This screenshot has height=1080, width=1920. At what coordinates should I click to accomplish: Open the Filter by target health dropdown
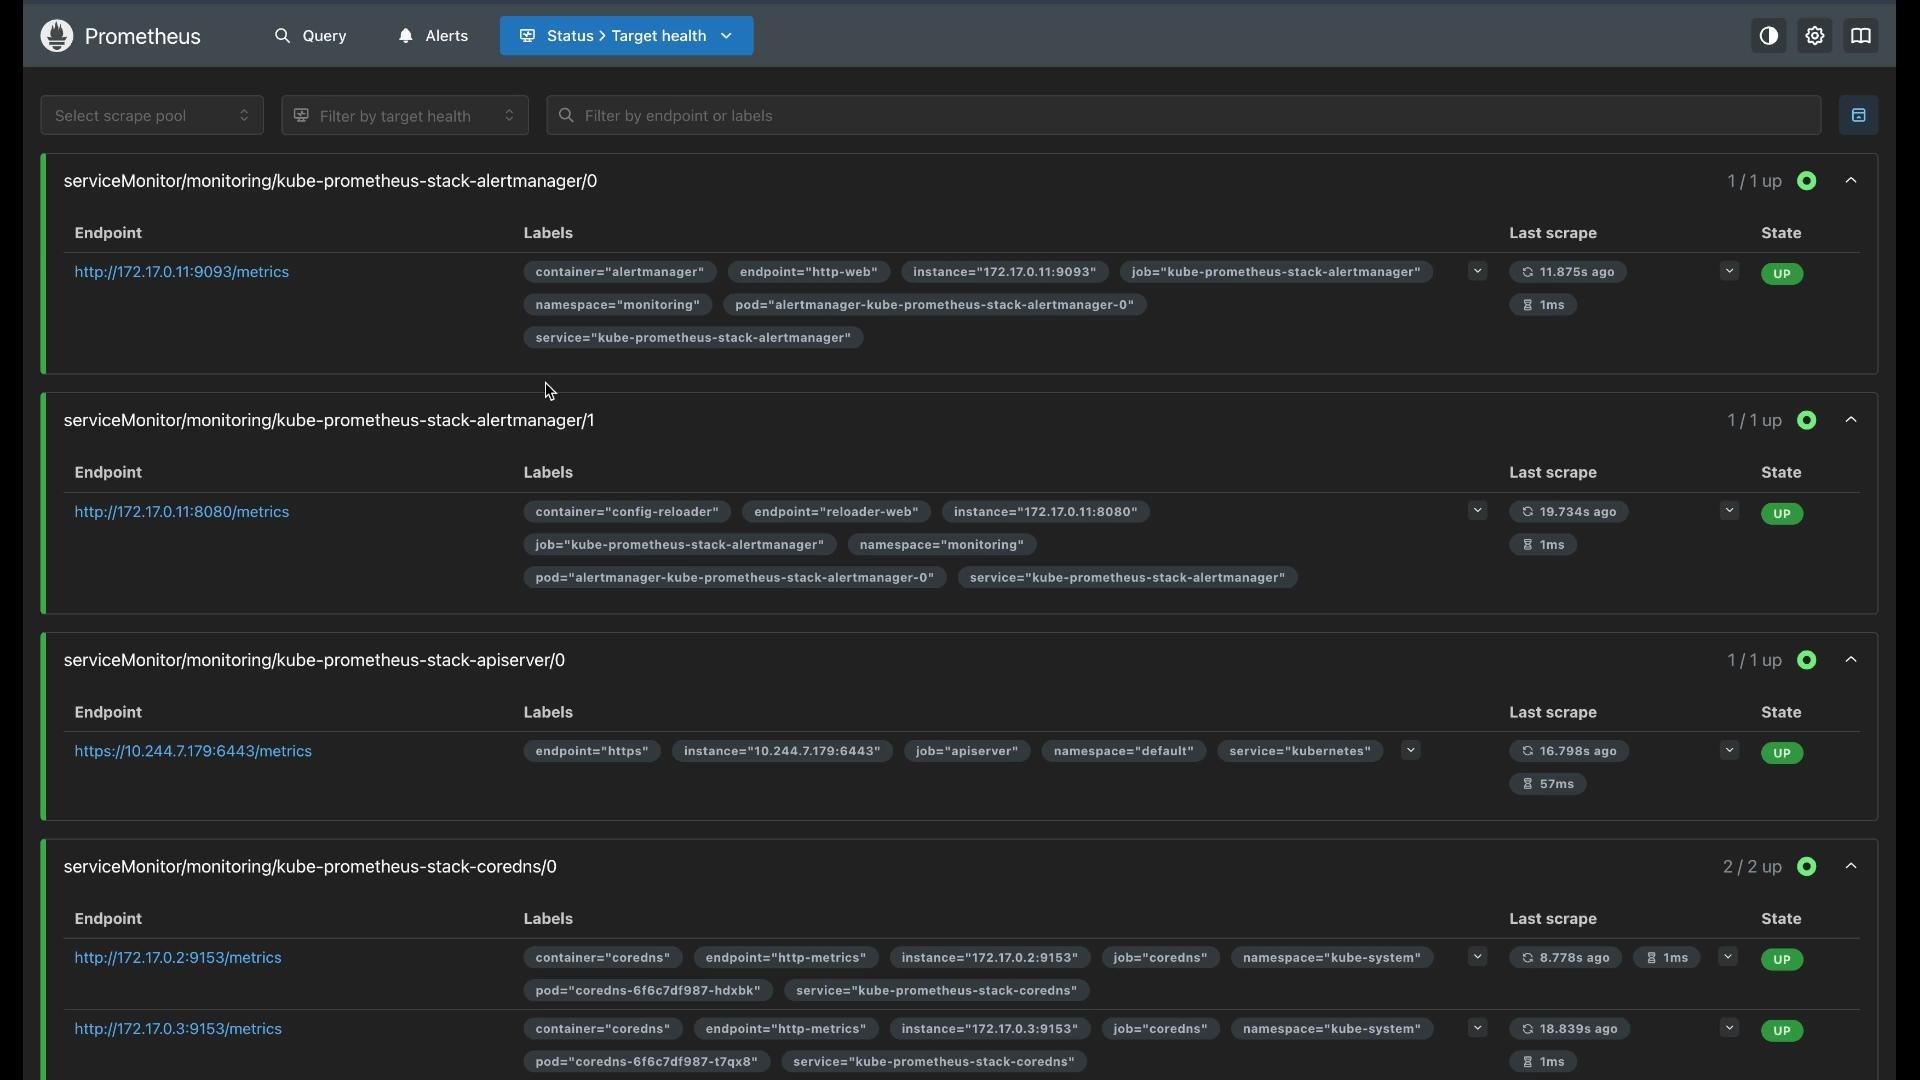tap(405, 116)
